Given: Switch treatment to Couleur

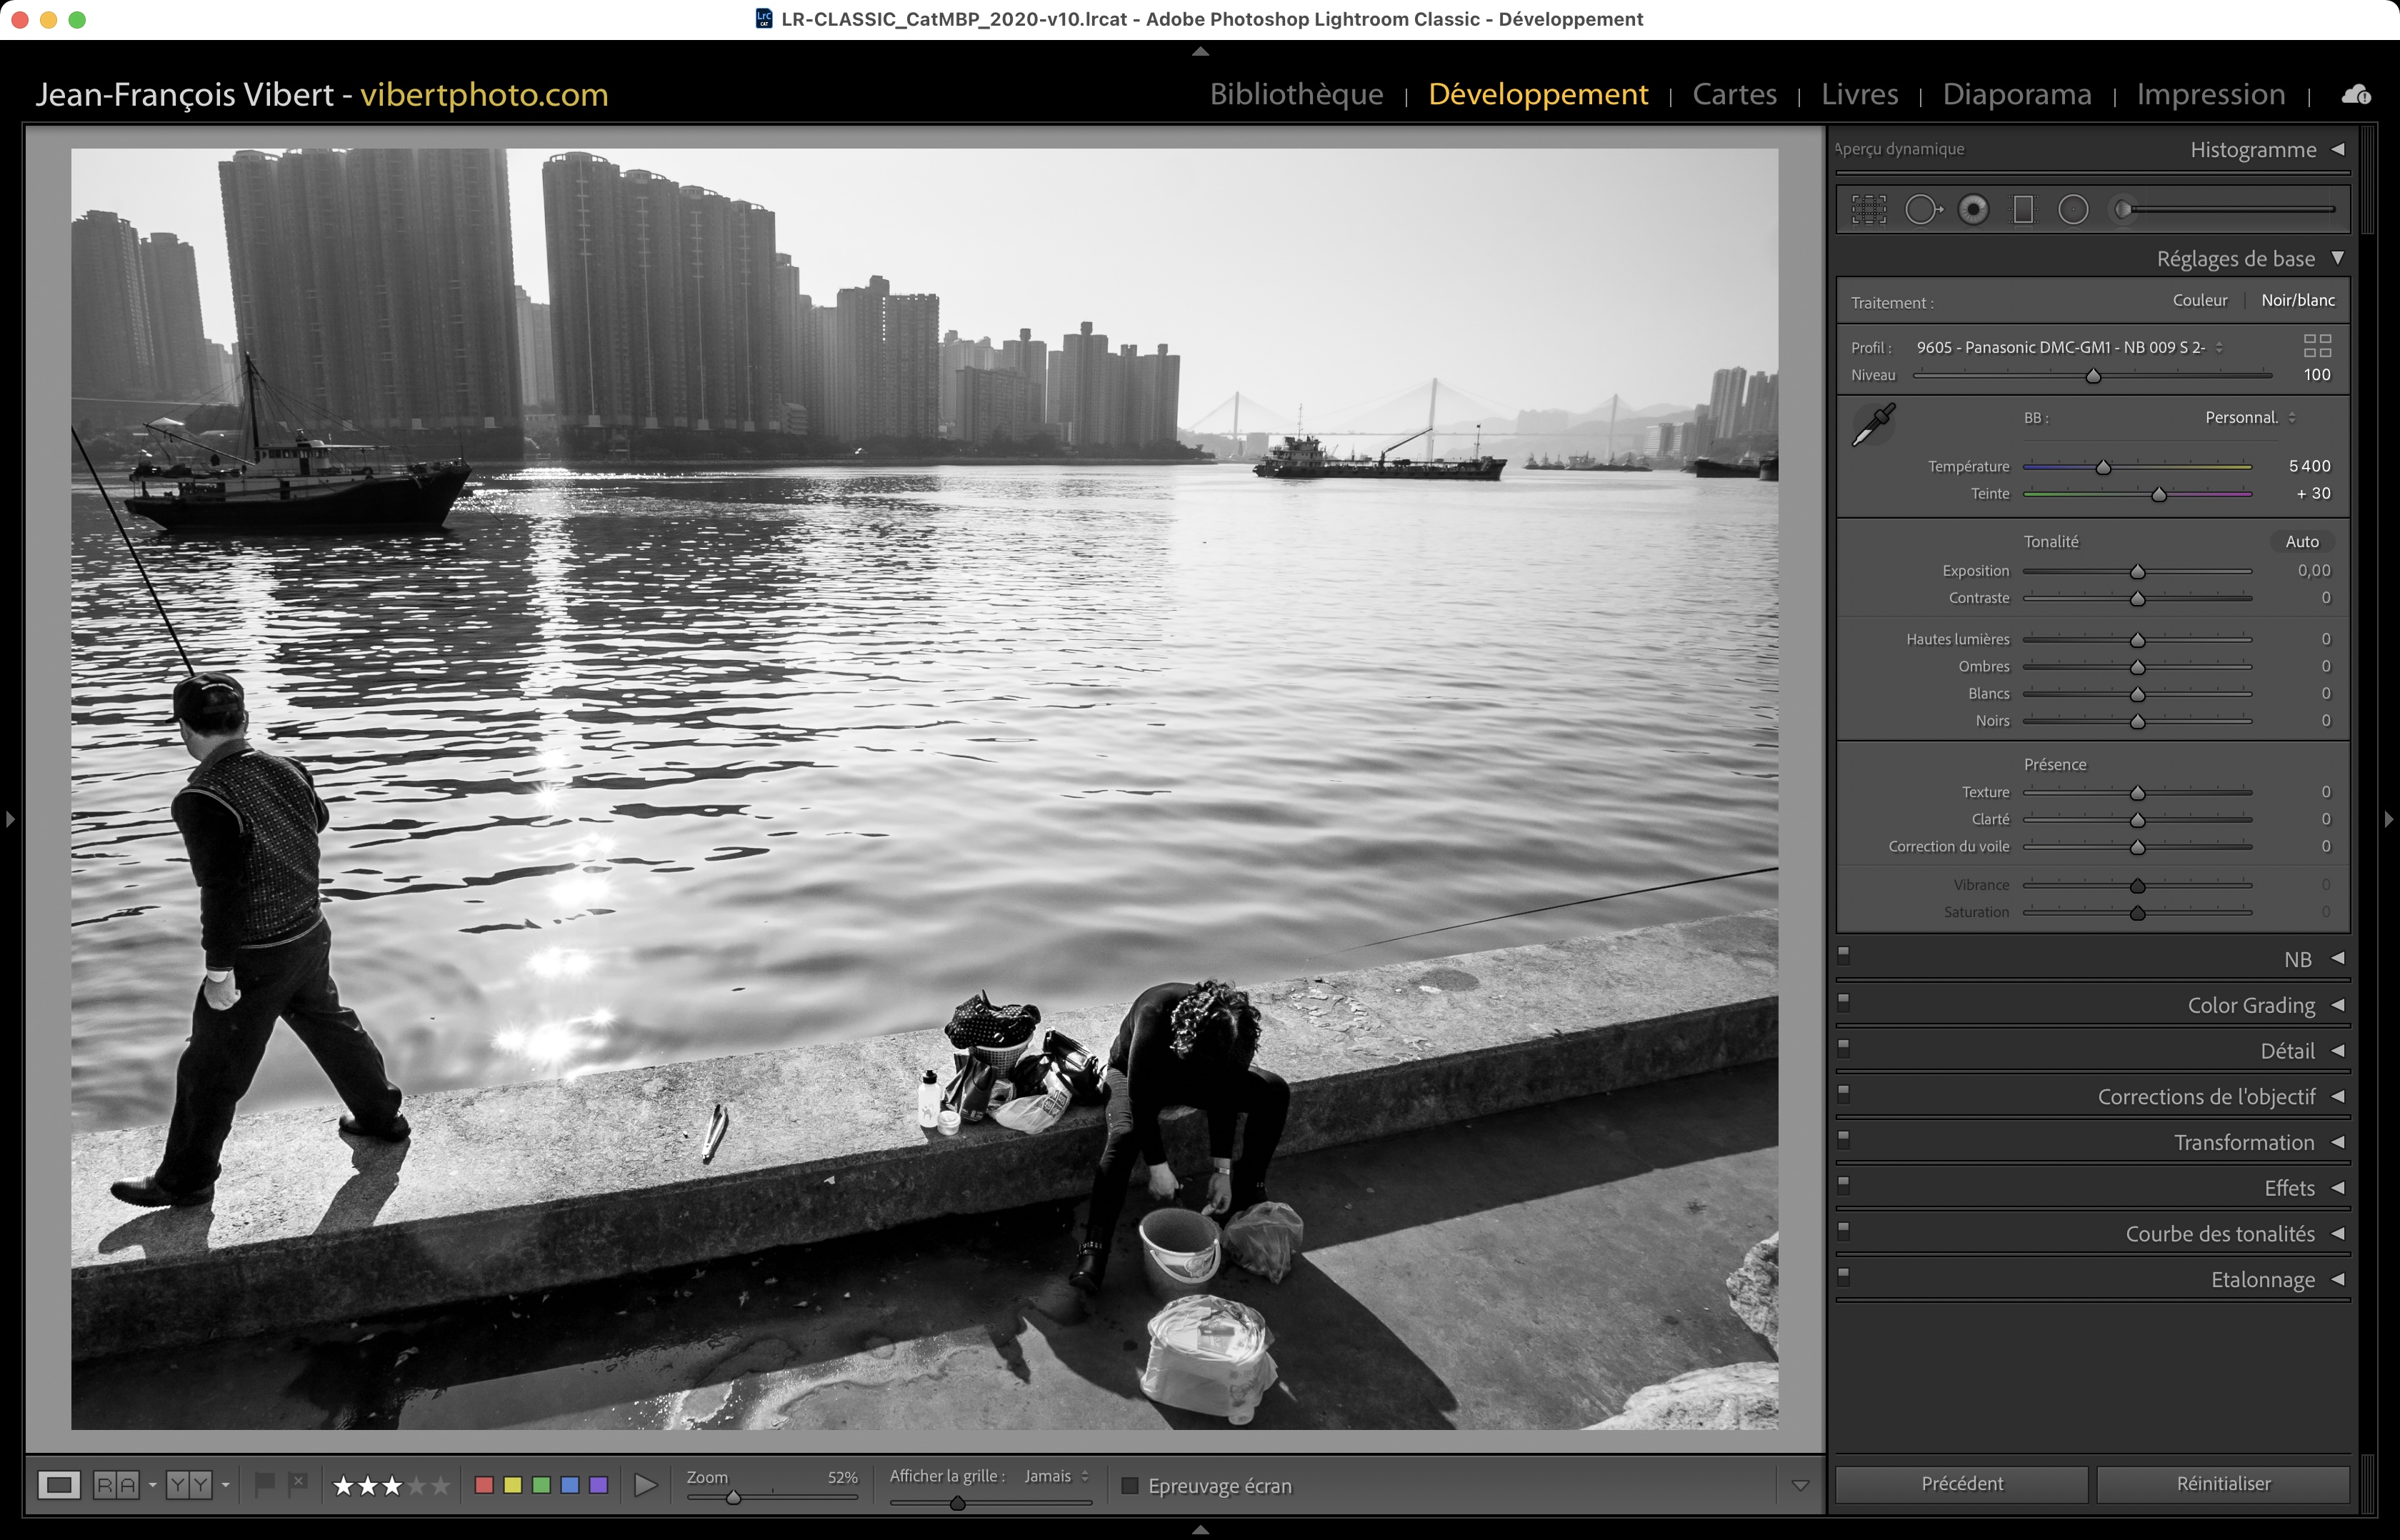Looking at the screenshot, I should [2199, 300].
